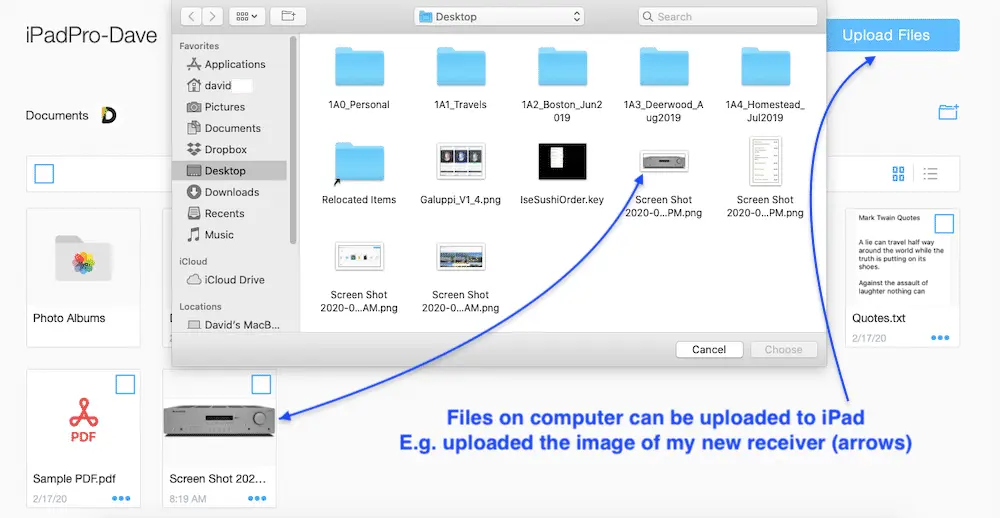Open more options dots under Quotes.txt
This screenshot has width=1000, height=518.
coord(940,338)
